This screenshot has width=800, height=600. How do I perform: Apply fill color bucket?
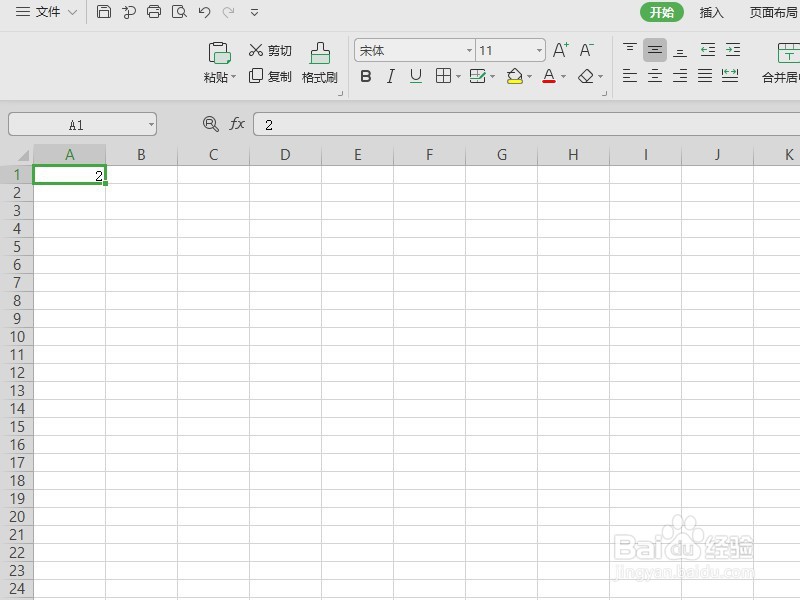514,77
